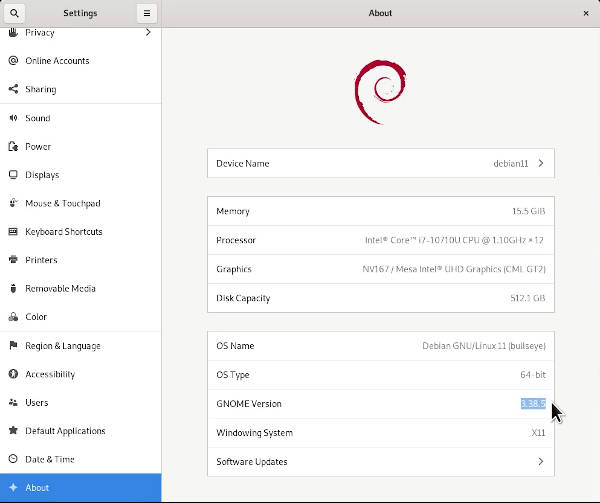Open the Printers panel
This screenshot has width=600, height=503.
point(80,260)
